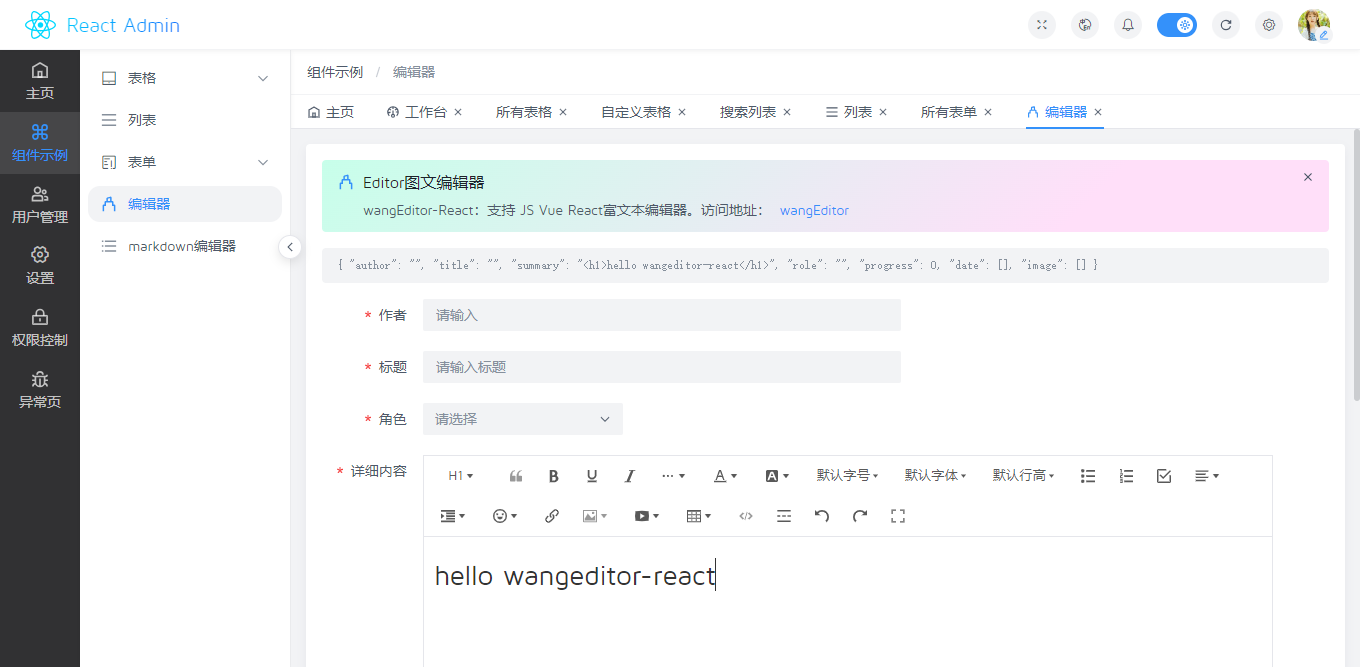Open the 角色 selection dropdown
This screenshot has height=667, width=1360.
(x=522, y=419)
